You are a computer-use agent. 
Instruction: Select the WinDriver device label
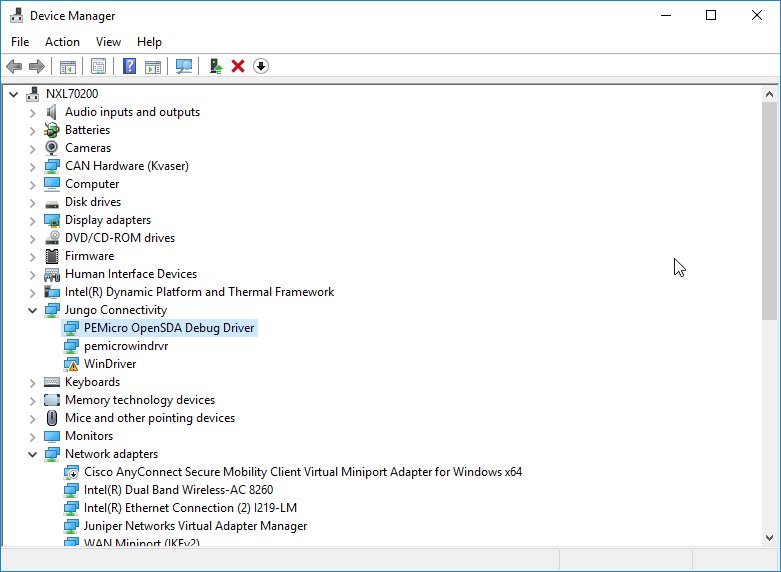coord(110,364)
